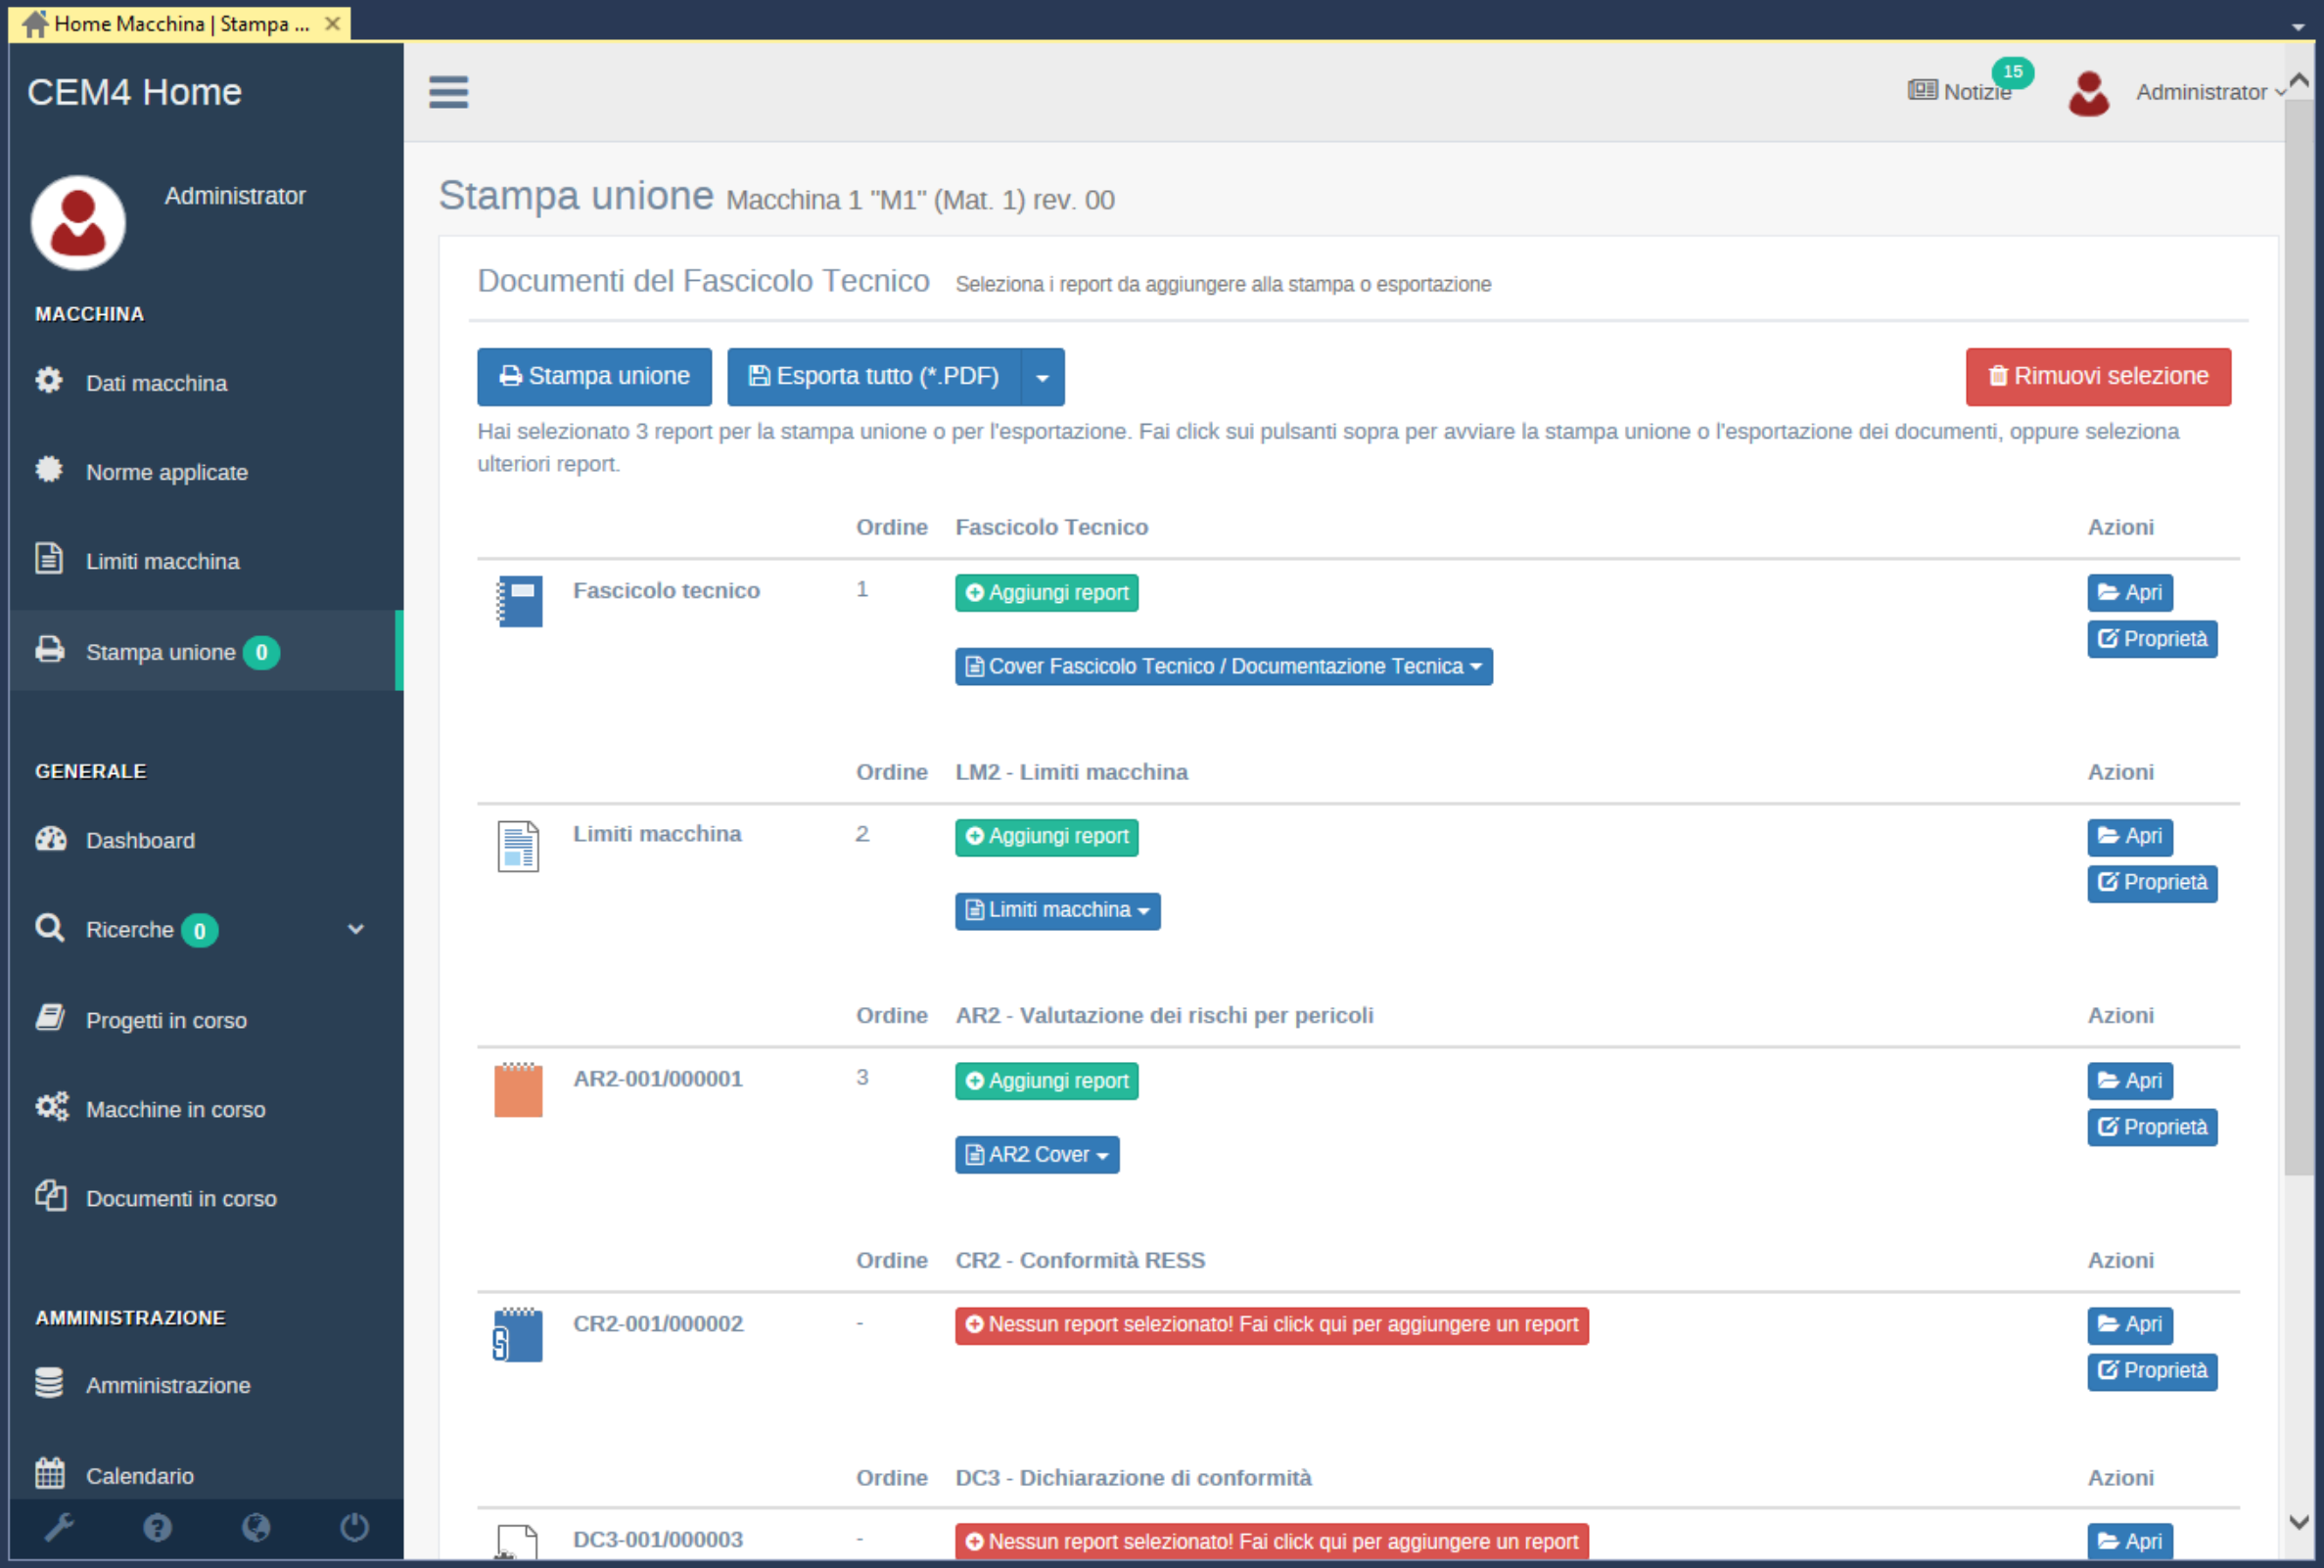The image size is (2324, 1568).
Task: Expand the Esporta tutto split dropdown arrow
Action: tap(1042, 377)
